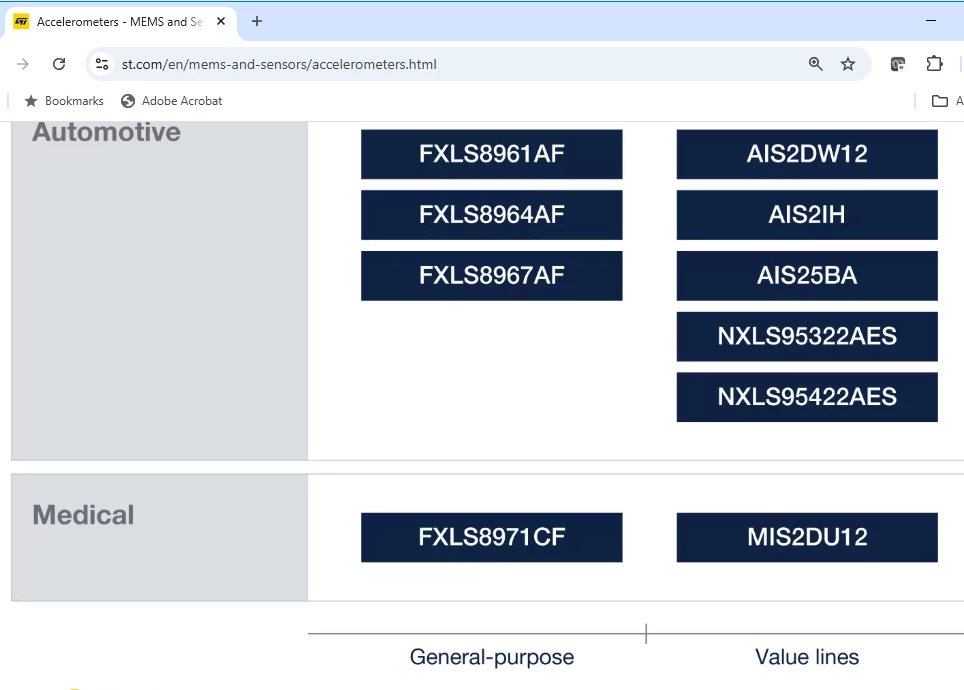
Task: Click the Medical category heading
Action: 83,515
